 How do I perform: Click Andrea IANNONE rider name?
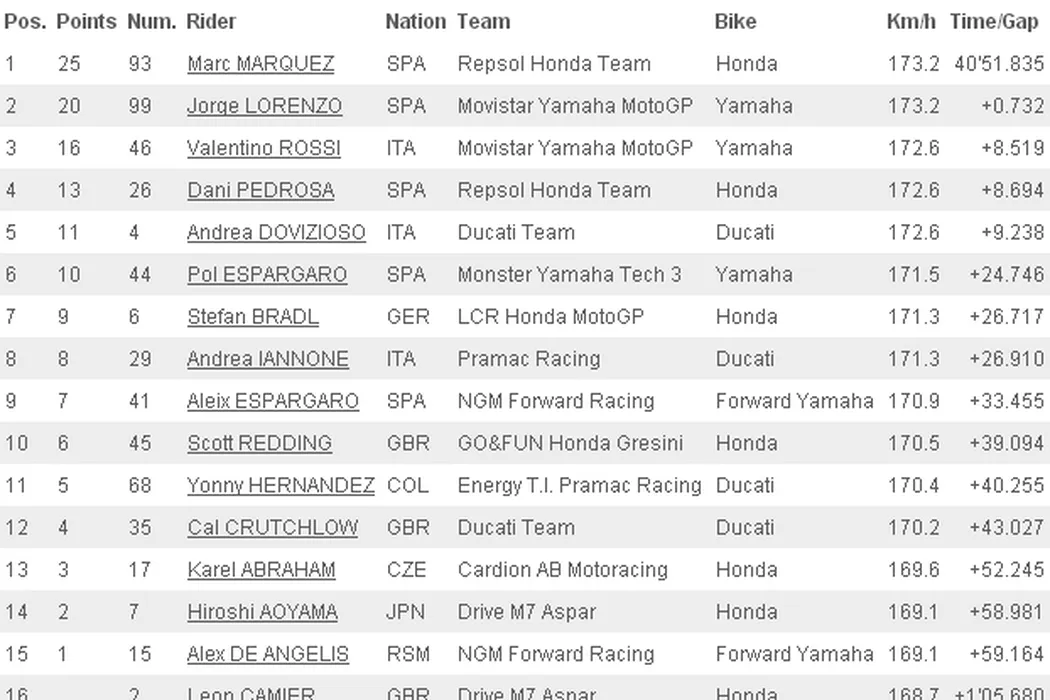point(267,359)
